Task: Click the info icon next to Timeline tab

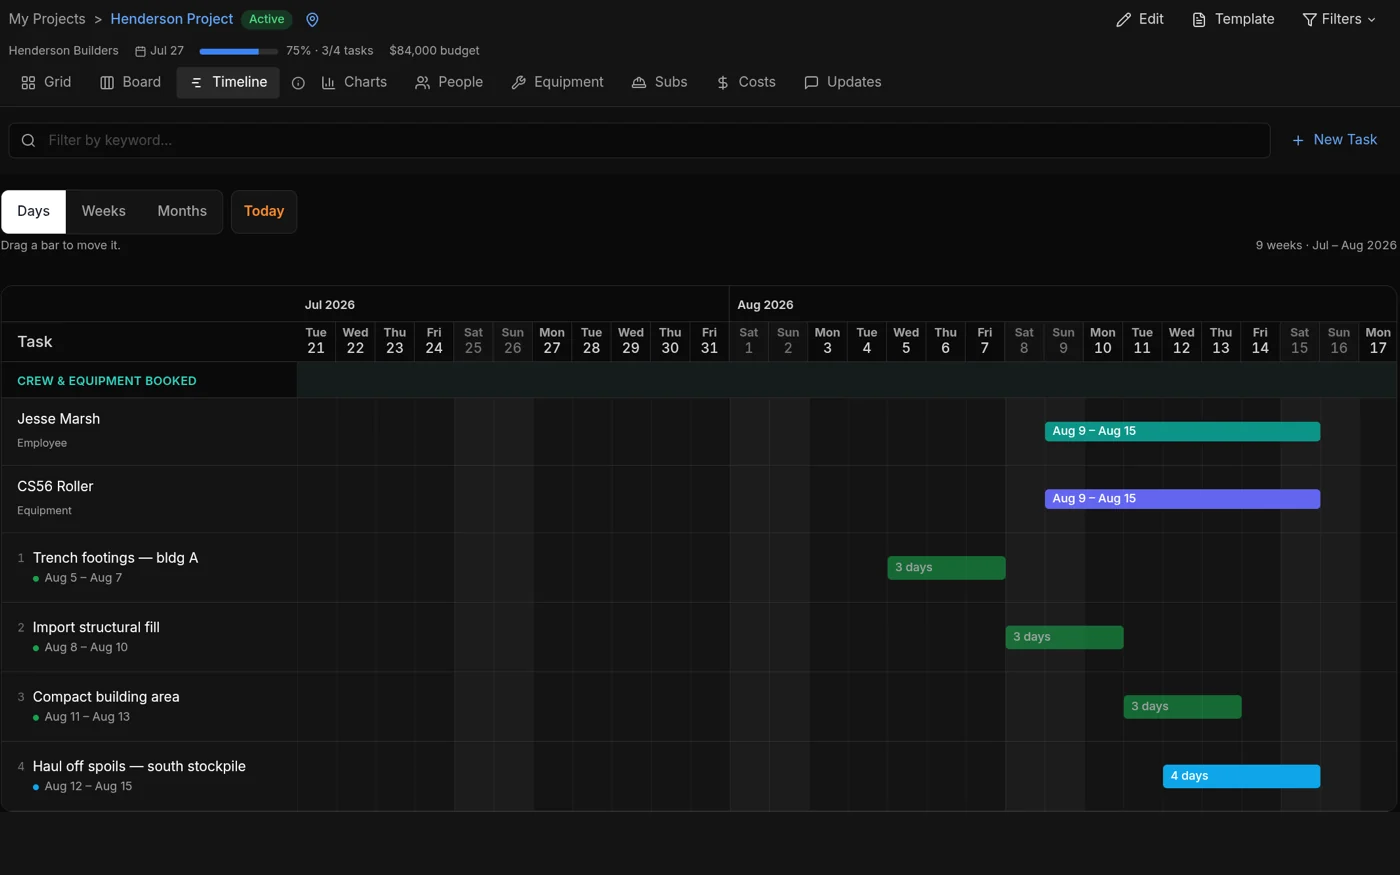Action: click(298, 83)
